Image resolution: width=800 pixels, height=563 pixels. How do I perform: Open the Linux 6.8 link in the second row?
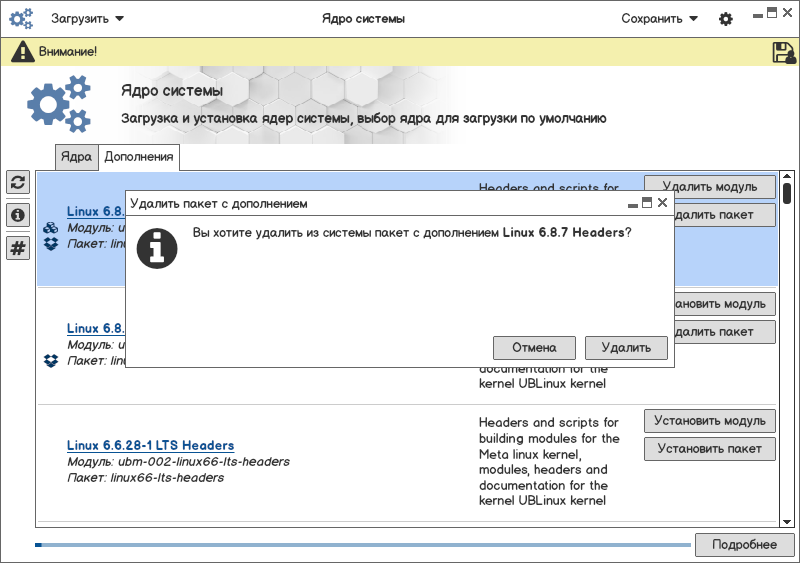[x=96, y=328]
